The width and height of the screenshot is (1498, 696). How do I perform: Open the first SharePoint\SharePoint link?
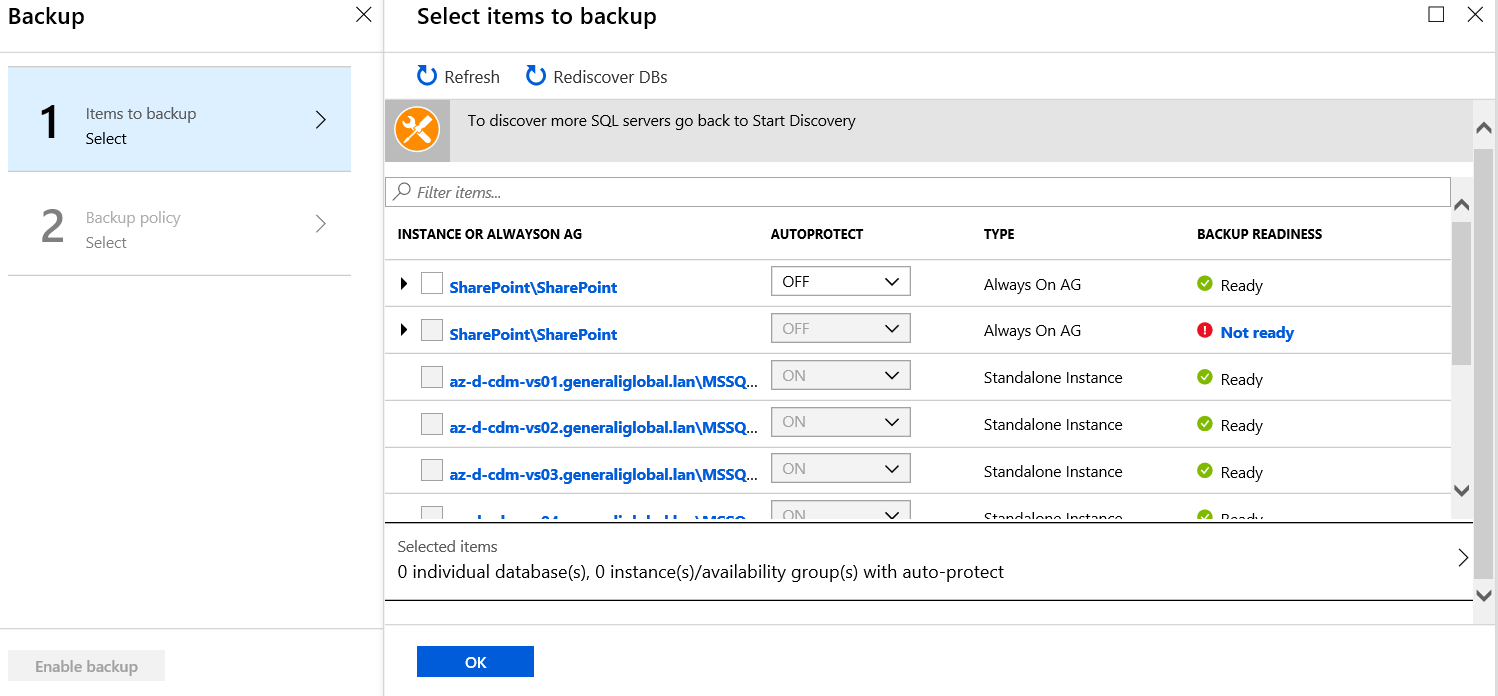click(x=533, y=287)
